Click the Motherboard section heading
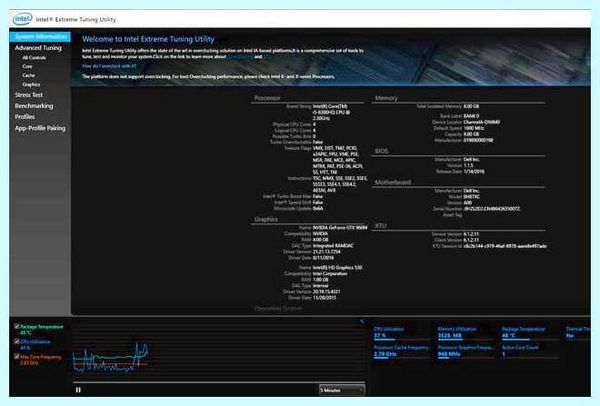 click(393, 182)
